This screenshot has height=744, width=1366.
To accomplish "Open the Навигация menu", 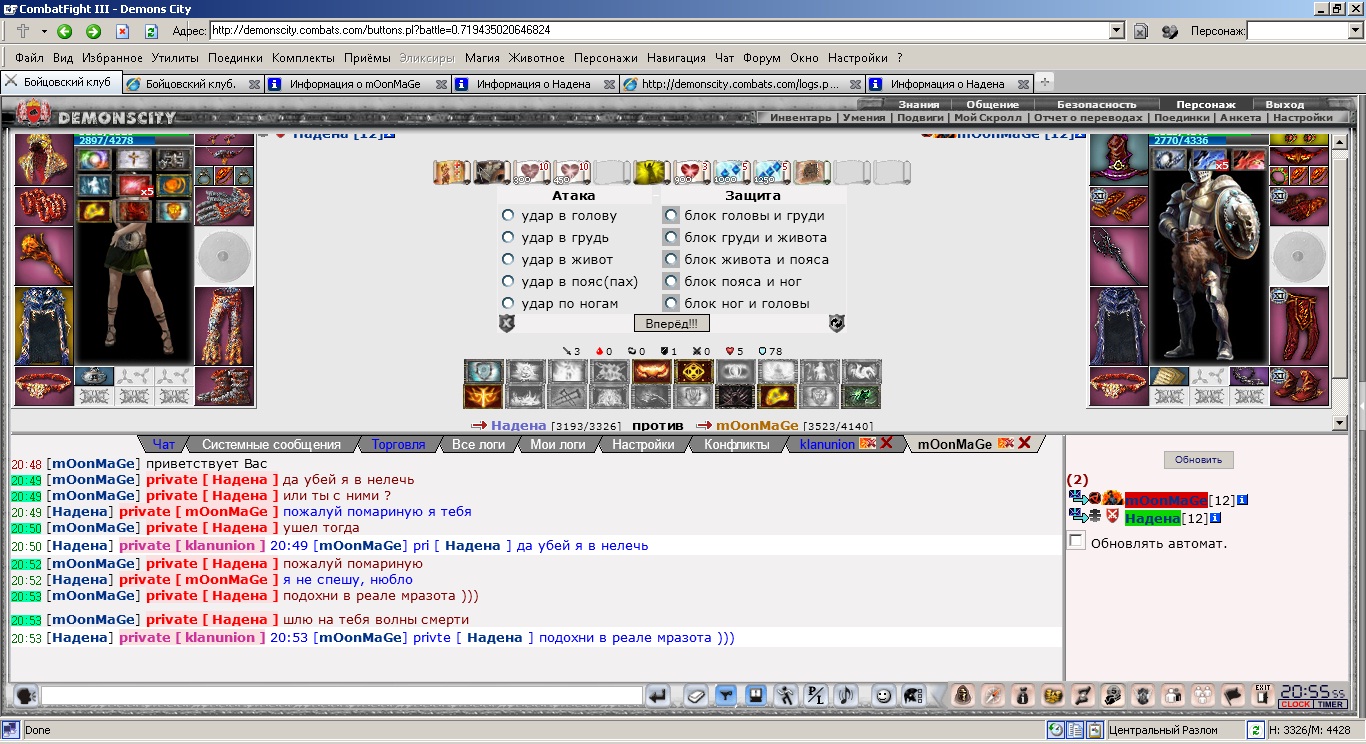I will pyautogui.click(x=676, y=58).
